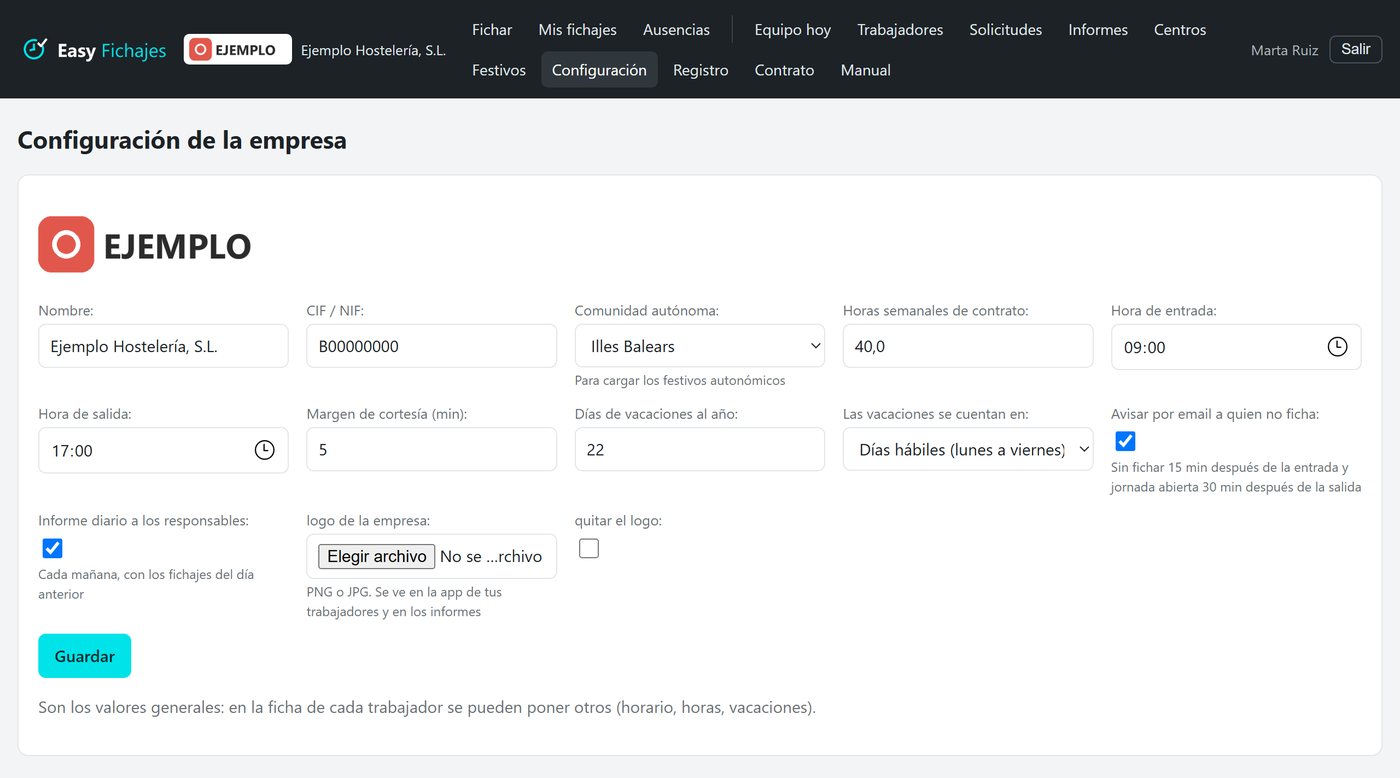Open the Festivos page
Image resolution: width=1400 pixels, height=778 pixels.
pyautogui.click(x=499, y=70)
